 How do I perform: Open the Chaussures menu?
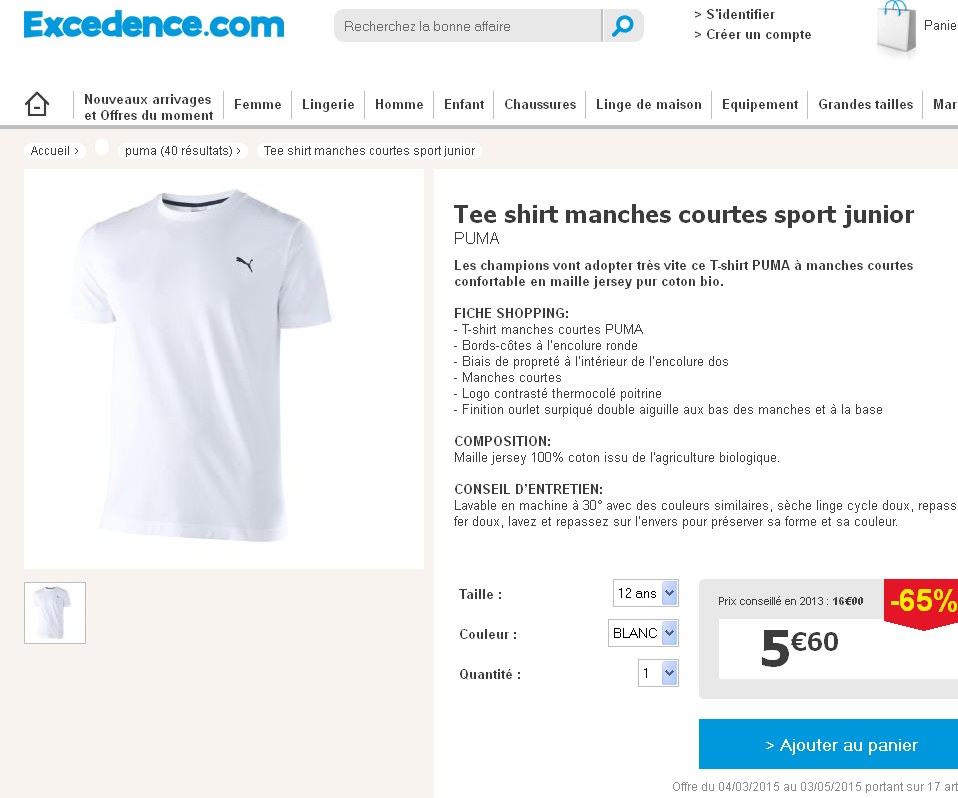tap(540, 104)
